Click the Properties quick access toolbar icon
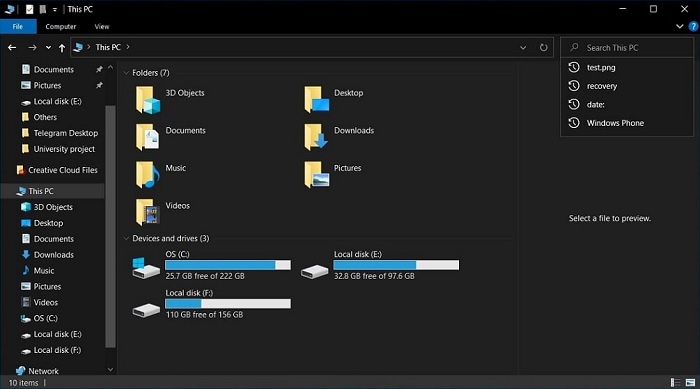This screenshot has width=700, height=389. click(29, 9)
